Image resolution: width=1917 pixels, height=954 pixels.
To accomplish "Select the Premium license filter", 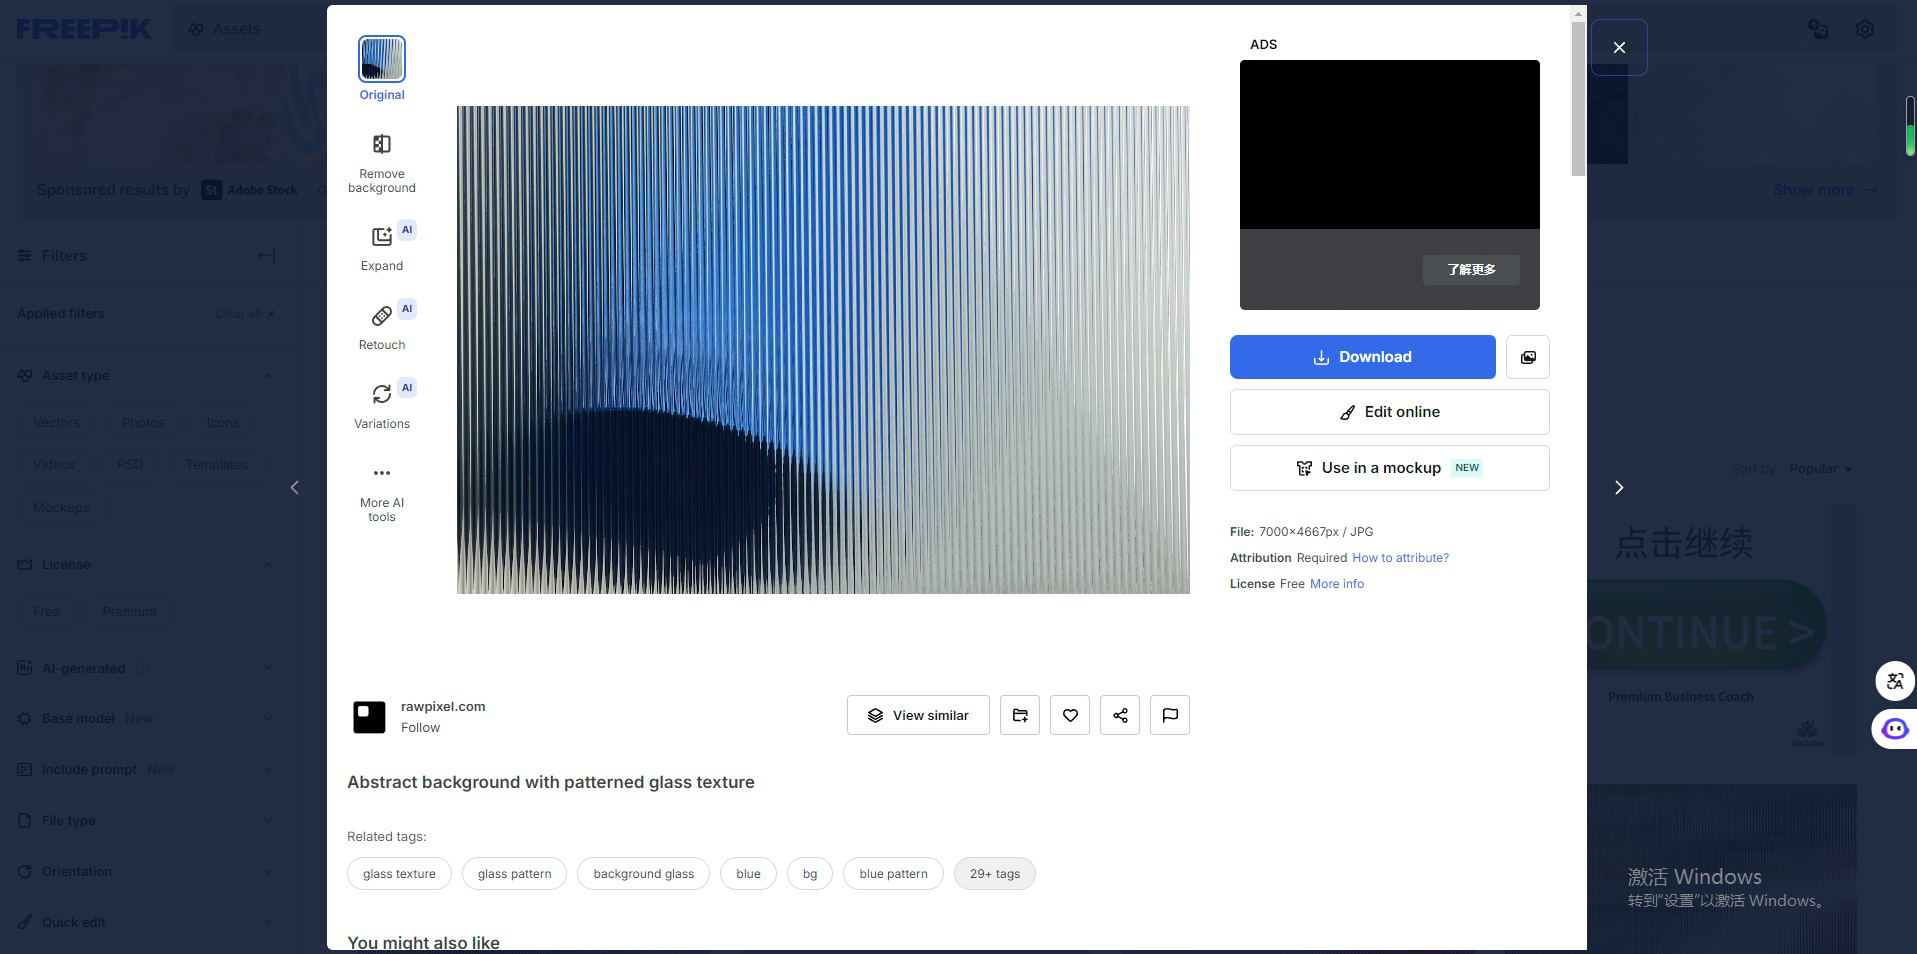I will coord(129,611).
